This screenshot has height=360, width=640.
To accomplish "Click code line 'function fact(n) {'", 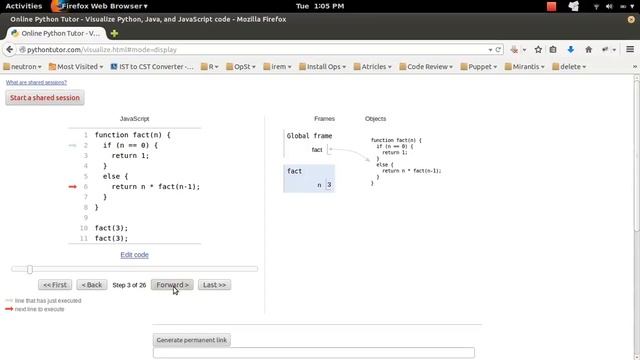I will pyautogui.click(x=133, y=135).
